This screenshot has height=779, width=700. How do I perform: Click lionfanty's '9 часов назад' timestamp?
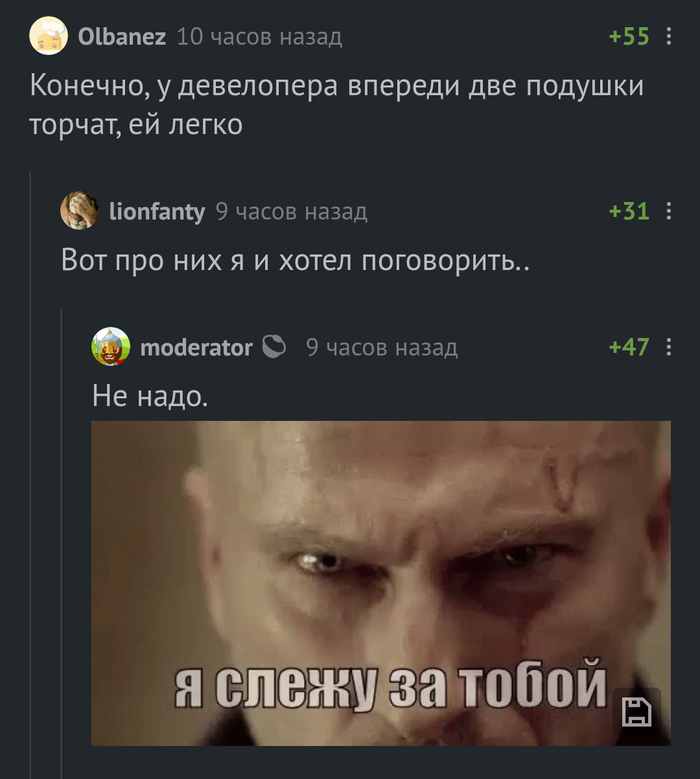(292, 211)
